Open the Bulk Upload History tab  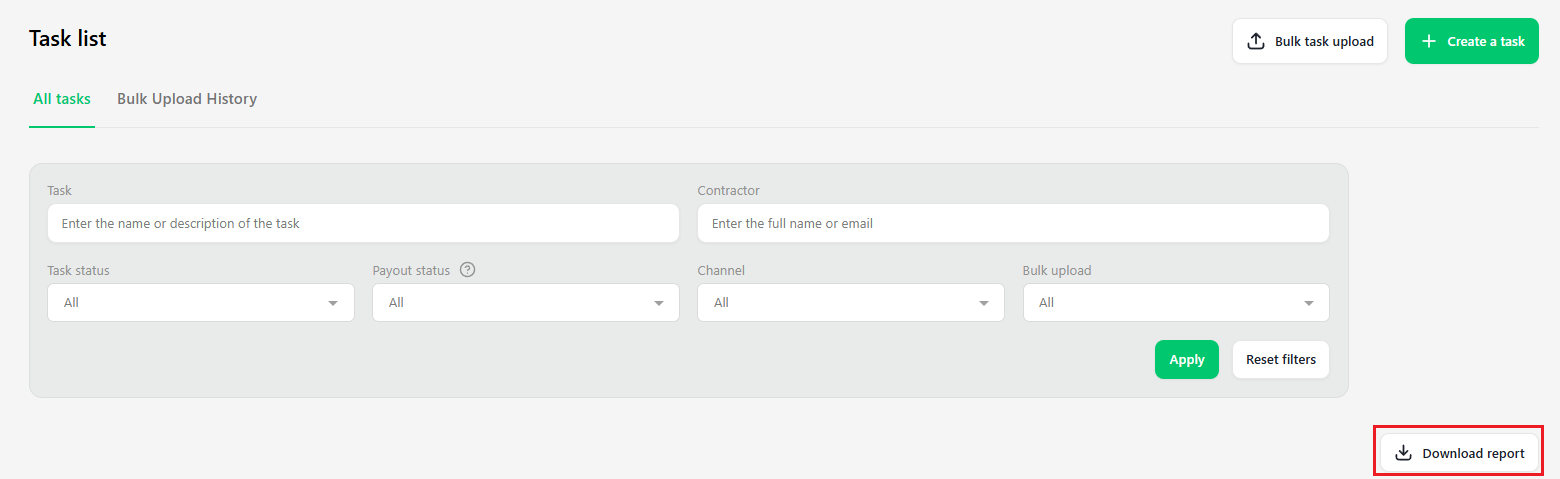(x=187, y=99)
